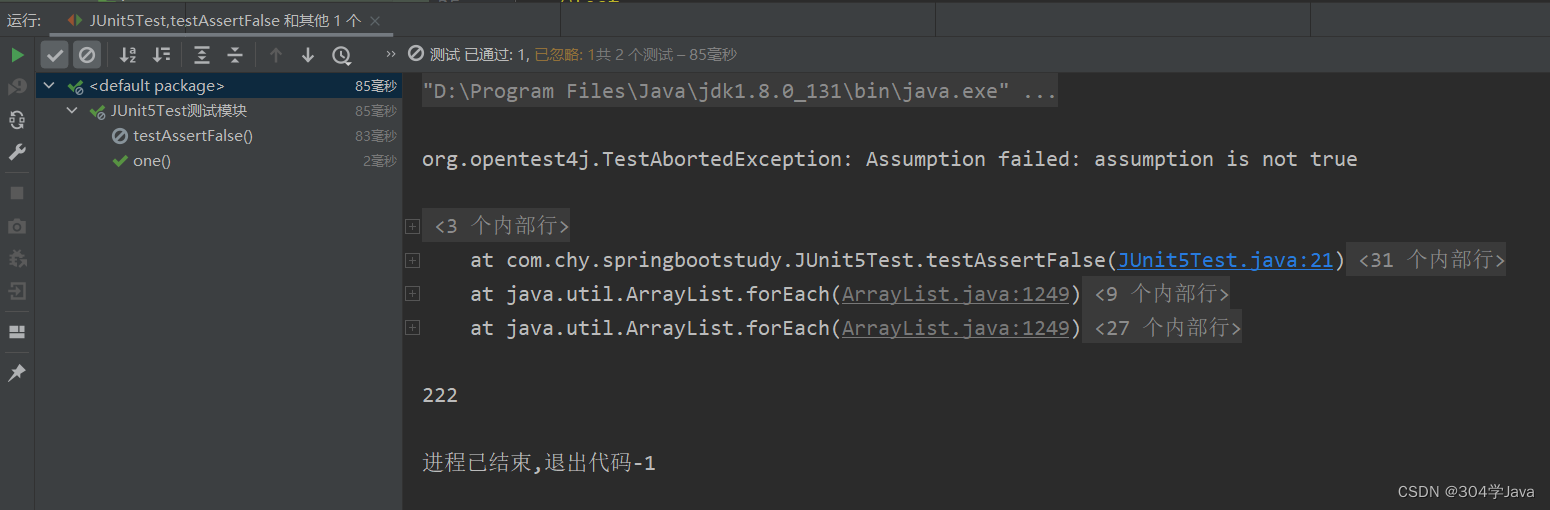The image size is (1550, 510).
Task: Click the 2毫秒 duration of one()
Action: tap(380, 161)
